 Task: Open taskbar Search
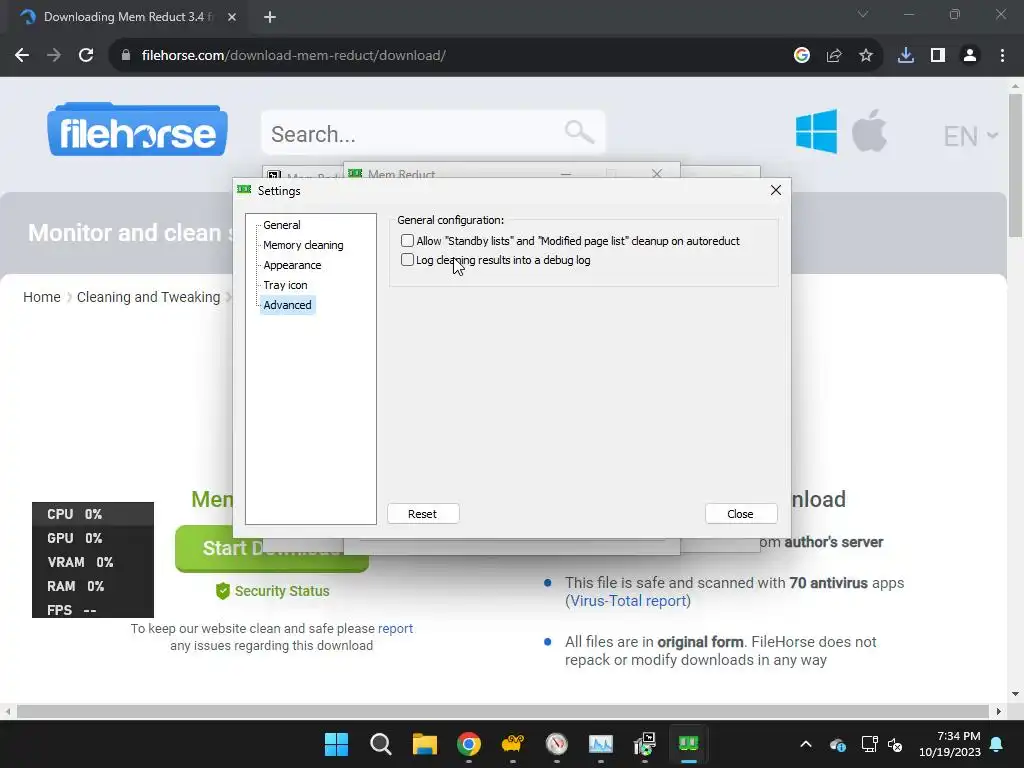pyautogui.click(x=381, y=744)
